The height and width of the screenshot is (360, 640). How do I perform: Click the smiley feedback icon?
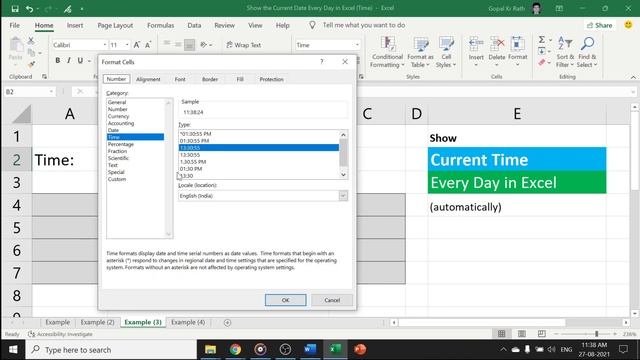pyautogui.click(x=629, y=25)
